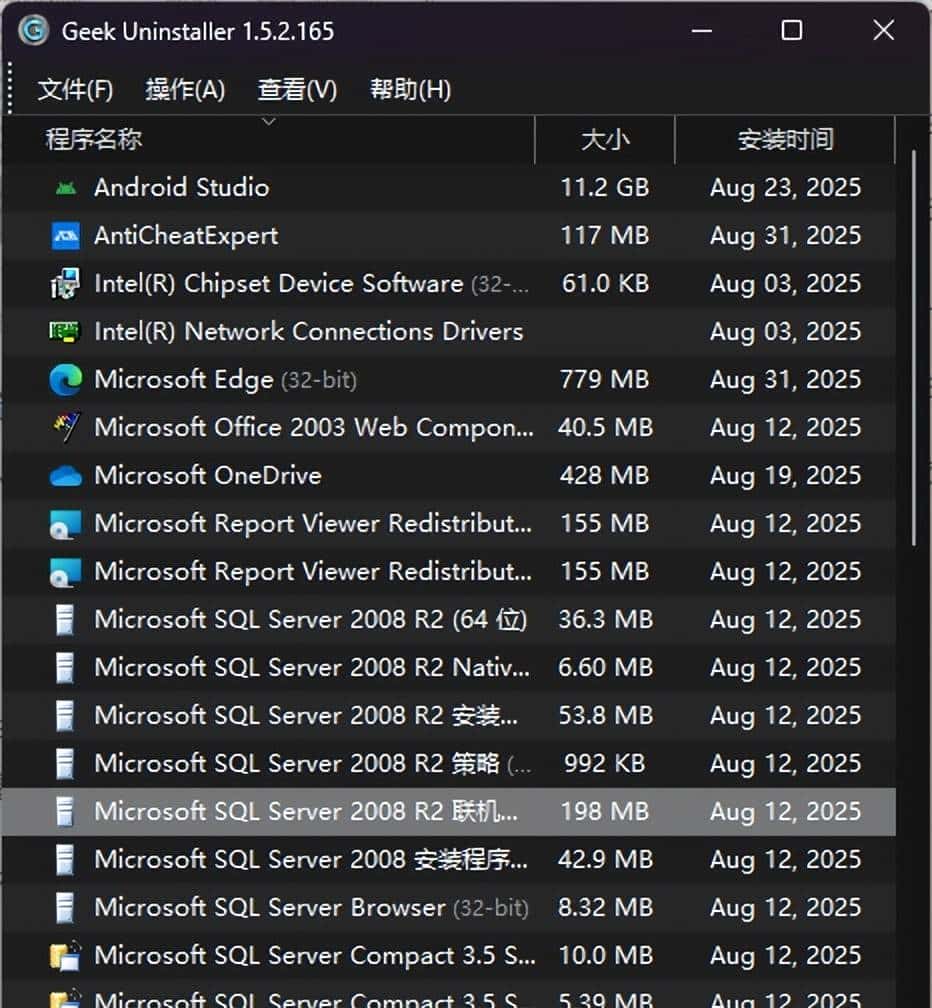932x1008 pixels.
Task: Click the AntiCheatExpert program icon
Action: [65, 235]
